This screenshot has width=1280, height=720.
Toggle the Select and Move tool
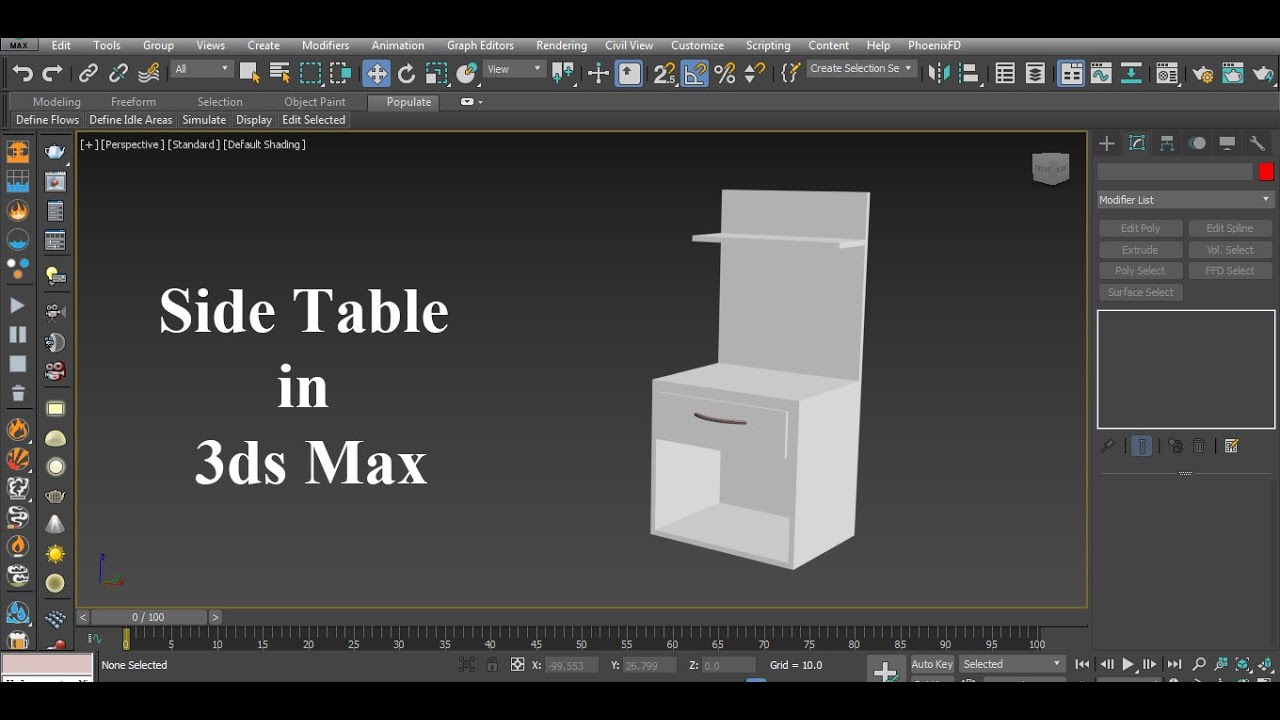376,73
